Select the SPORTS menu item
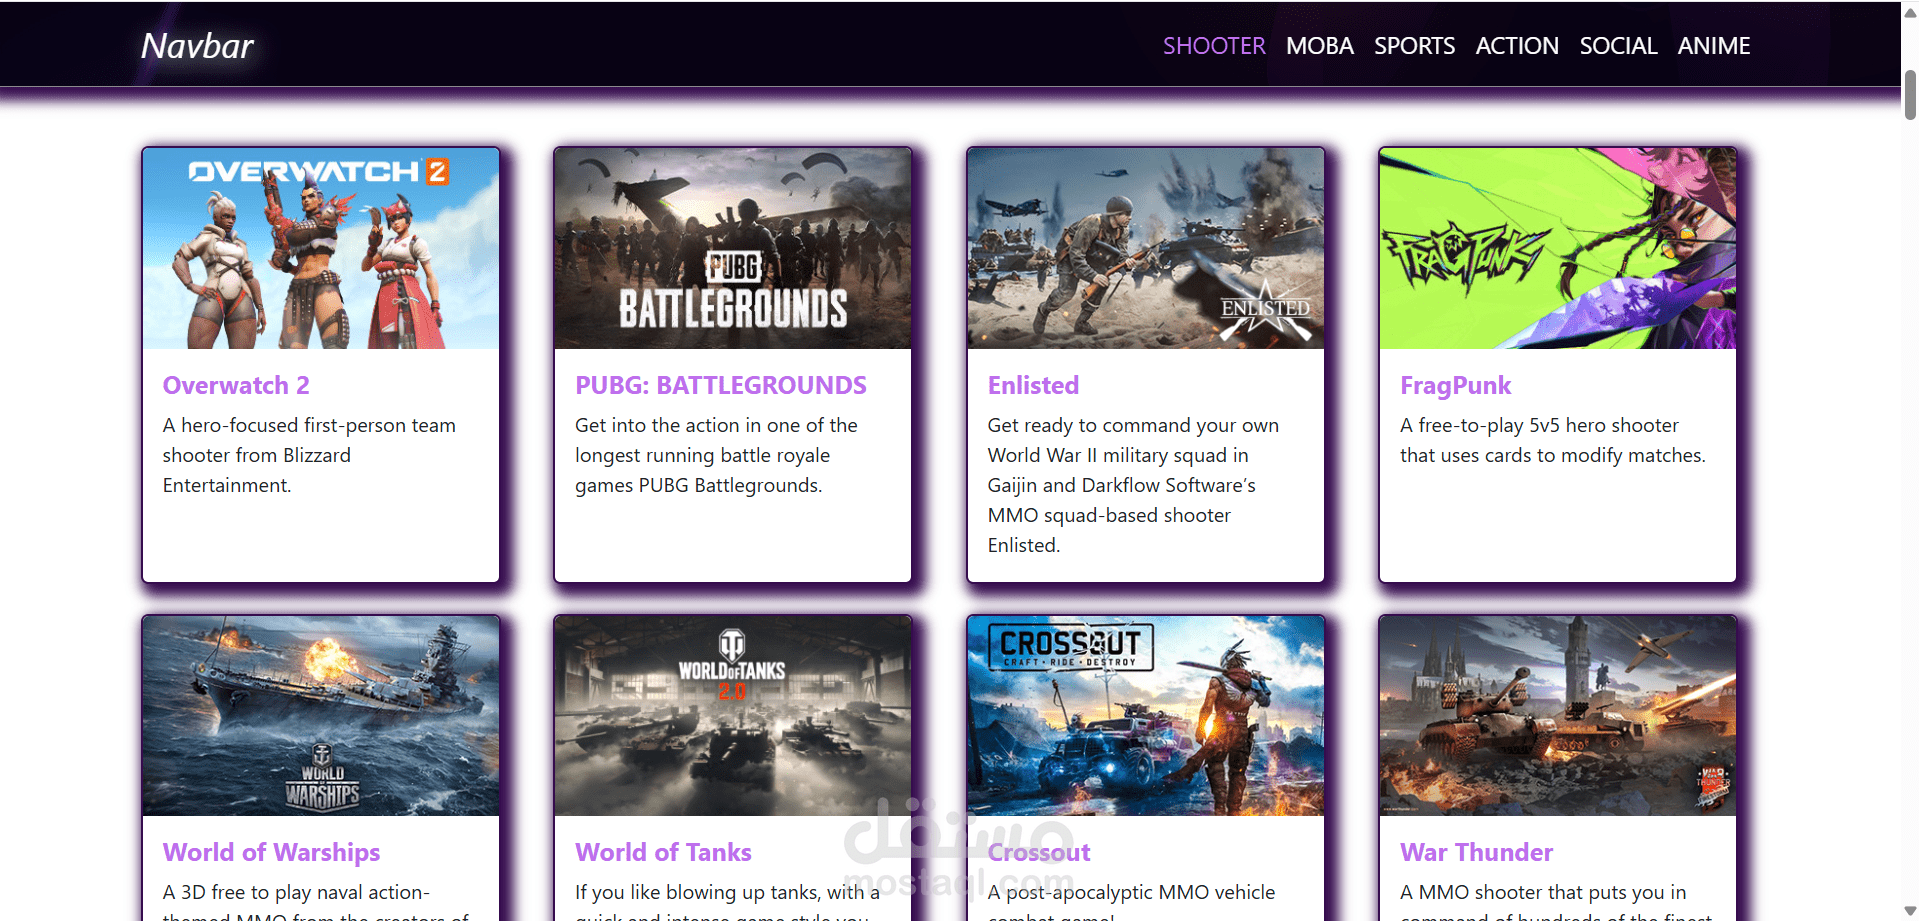This screenshot has height=921, width=1919. [1414, 46]
